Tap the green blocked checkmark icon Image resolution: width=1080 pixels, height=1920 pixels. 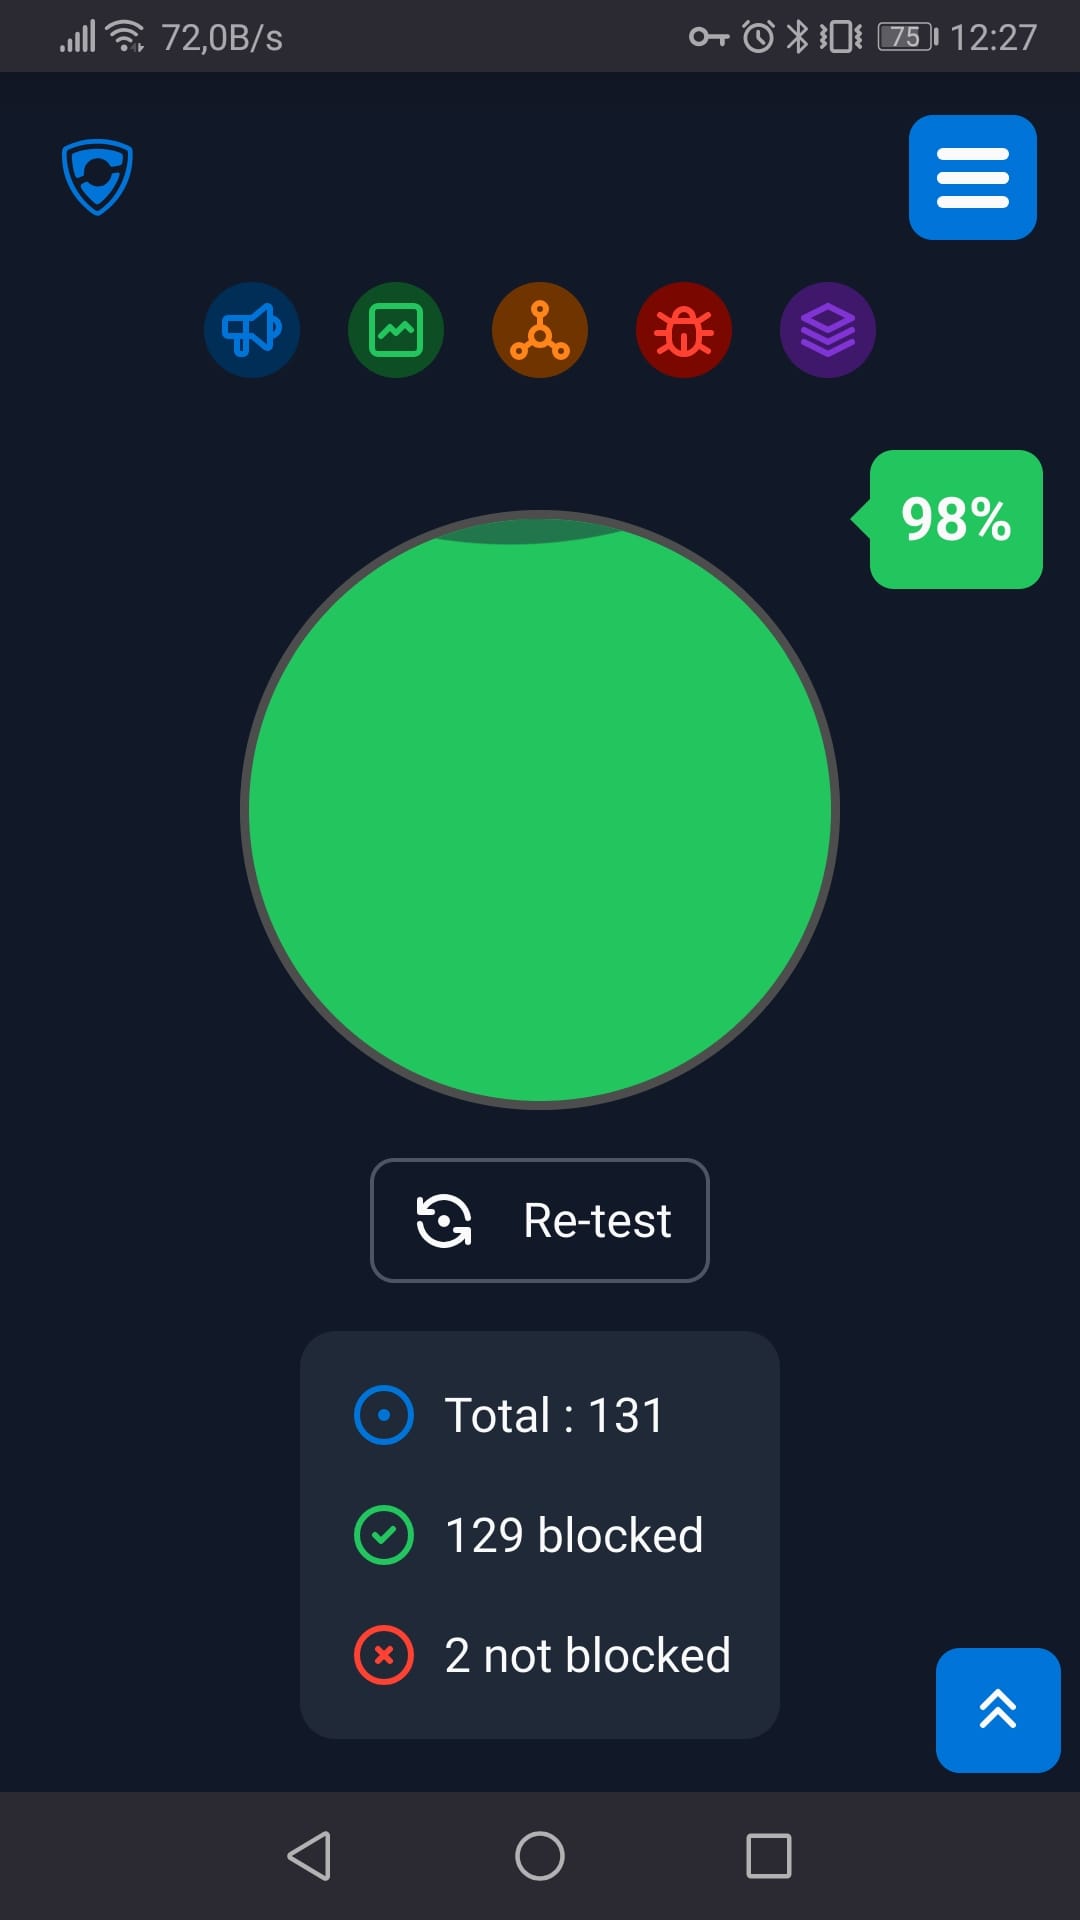pos(384,1535)
